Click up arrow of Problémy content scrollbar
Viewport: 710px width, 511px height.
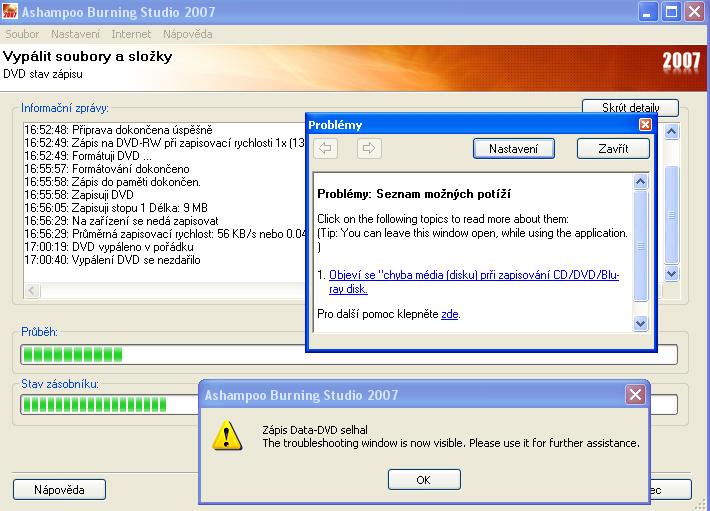click(x=640, y=182)
